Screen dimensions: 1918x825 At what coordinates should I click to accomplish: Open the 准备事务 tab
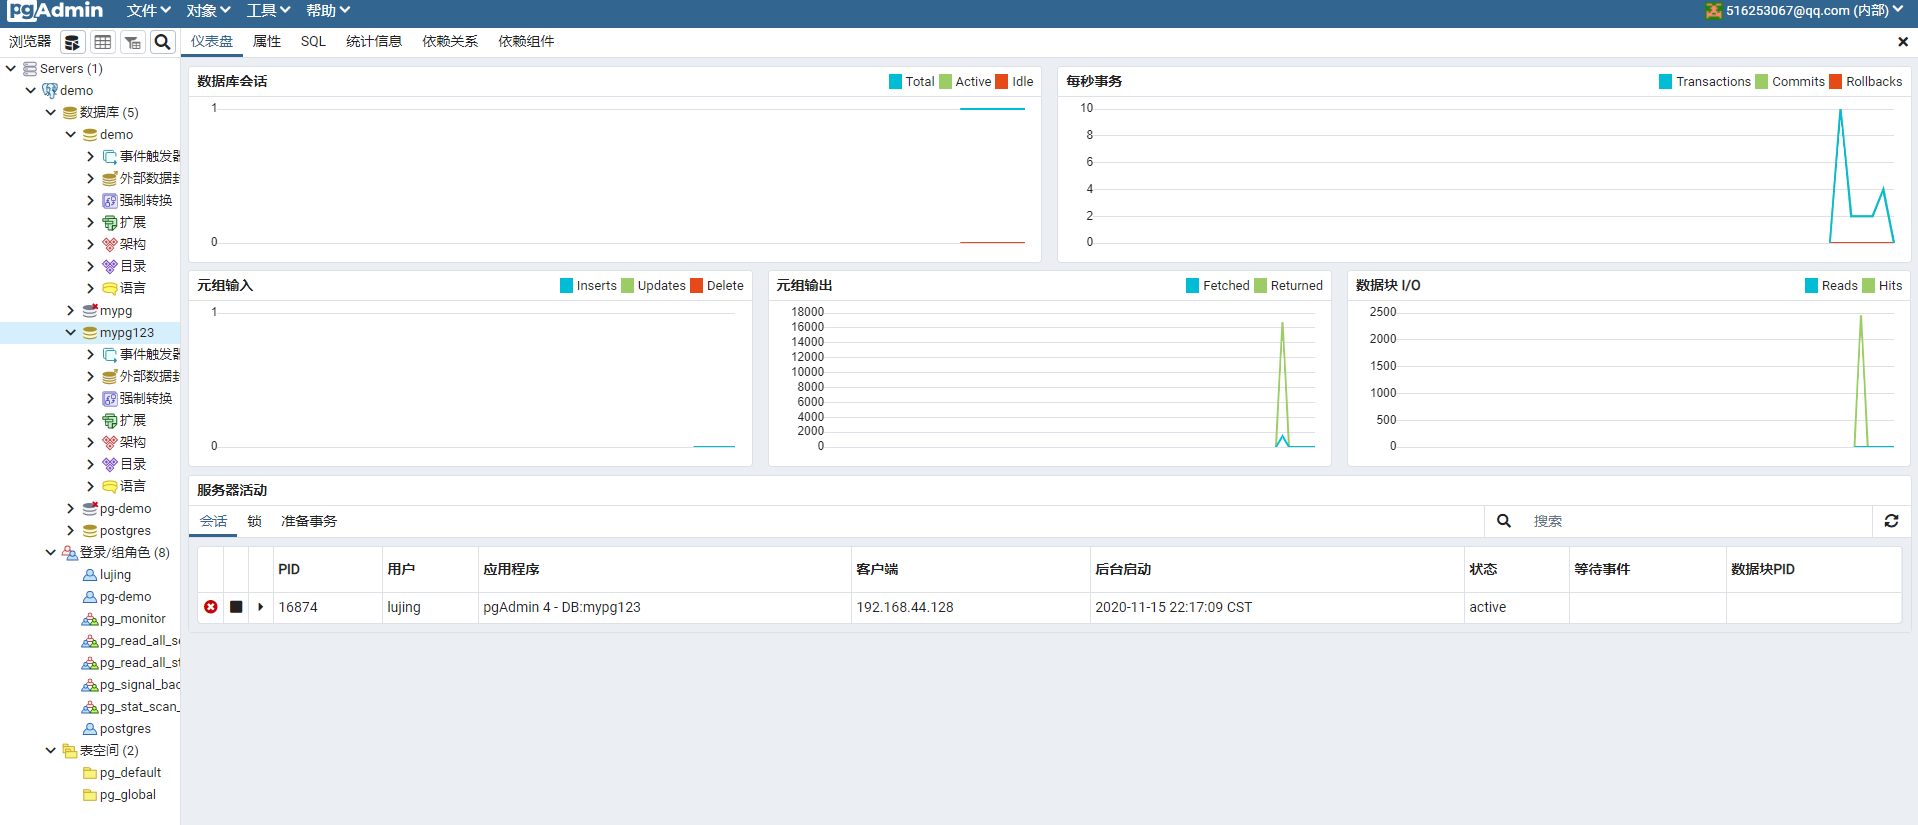(309, 521)
